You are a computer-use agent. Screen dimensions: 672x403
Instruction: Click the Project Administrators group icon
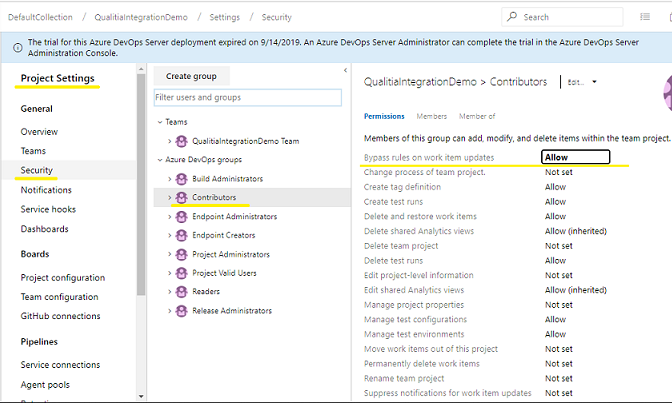click(x=182, y=254)
